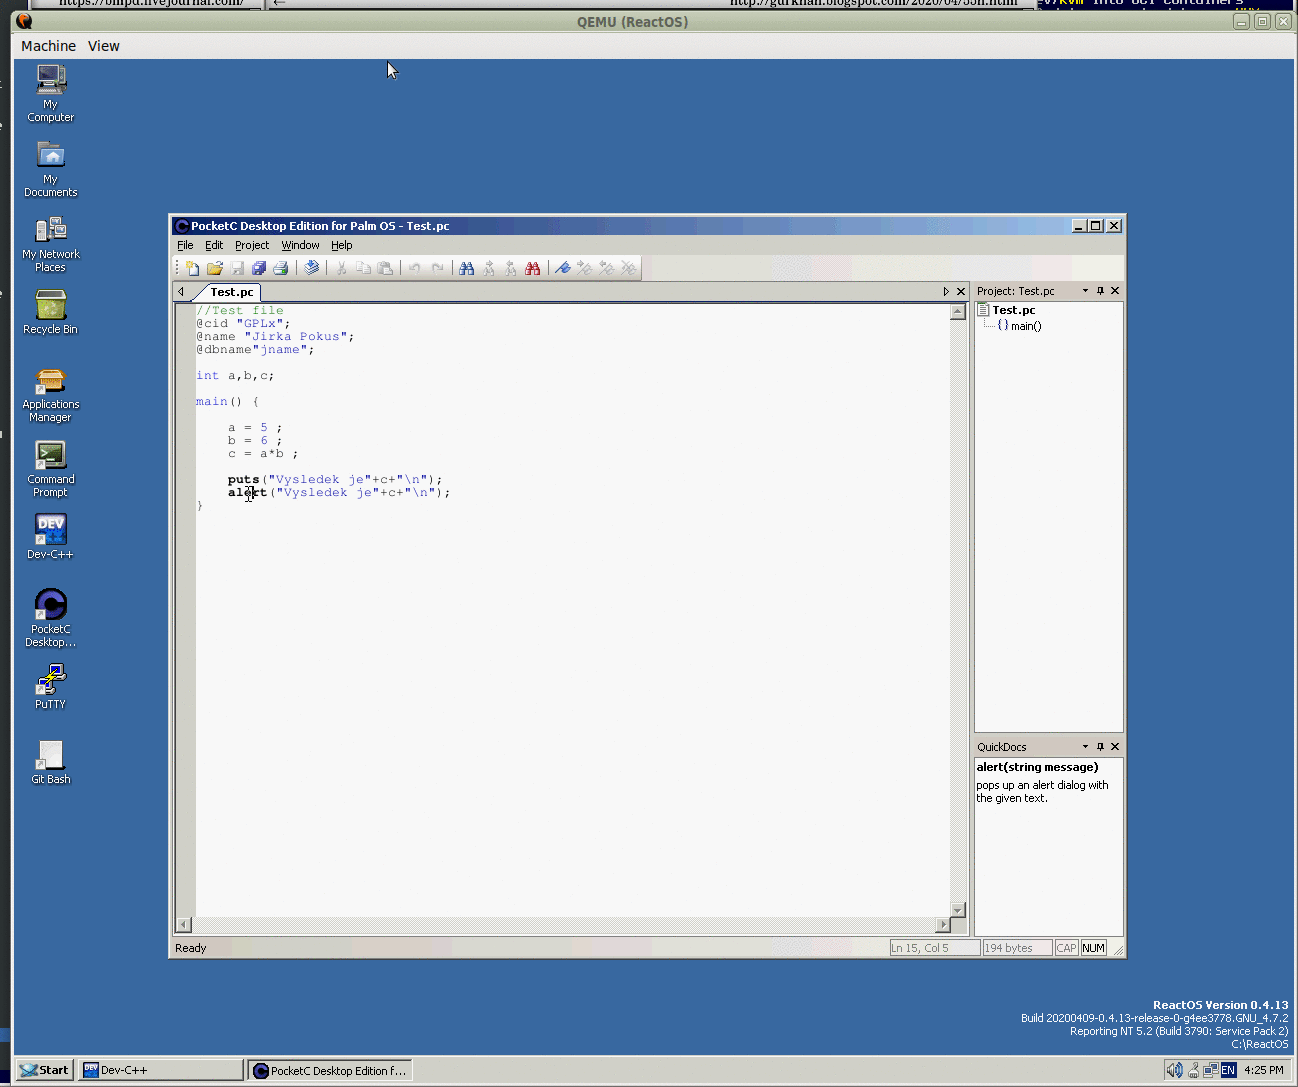Screen dimensions: 1298x1087
Task: Switch to the Test.pc editor tab
Action: click(231, 292)
